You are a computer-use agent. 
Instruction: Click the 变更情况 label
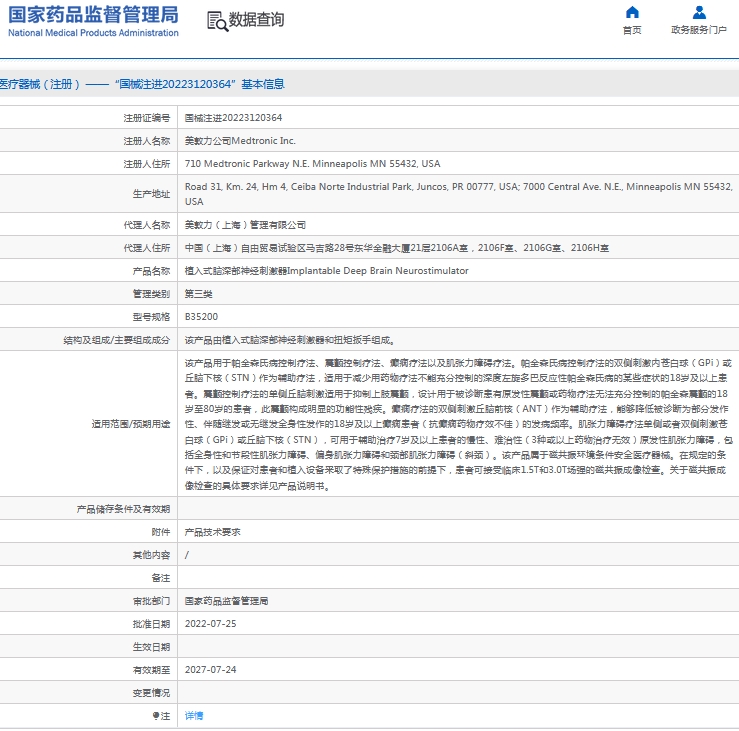tap(151, 693)
